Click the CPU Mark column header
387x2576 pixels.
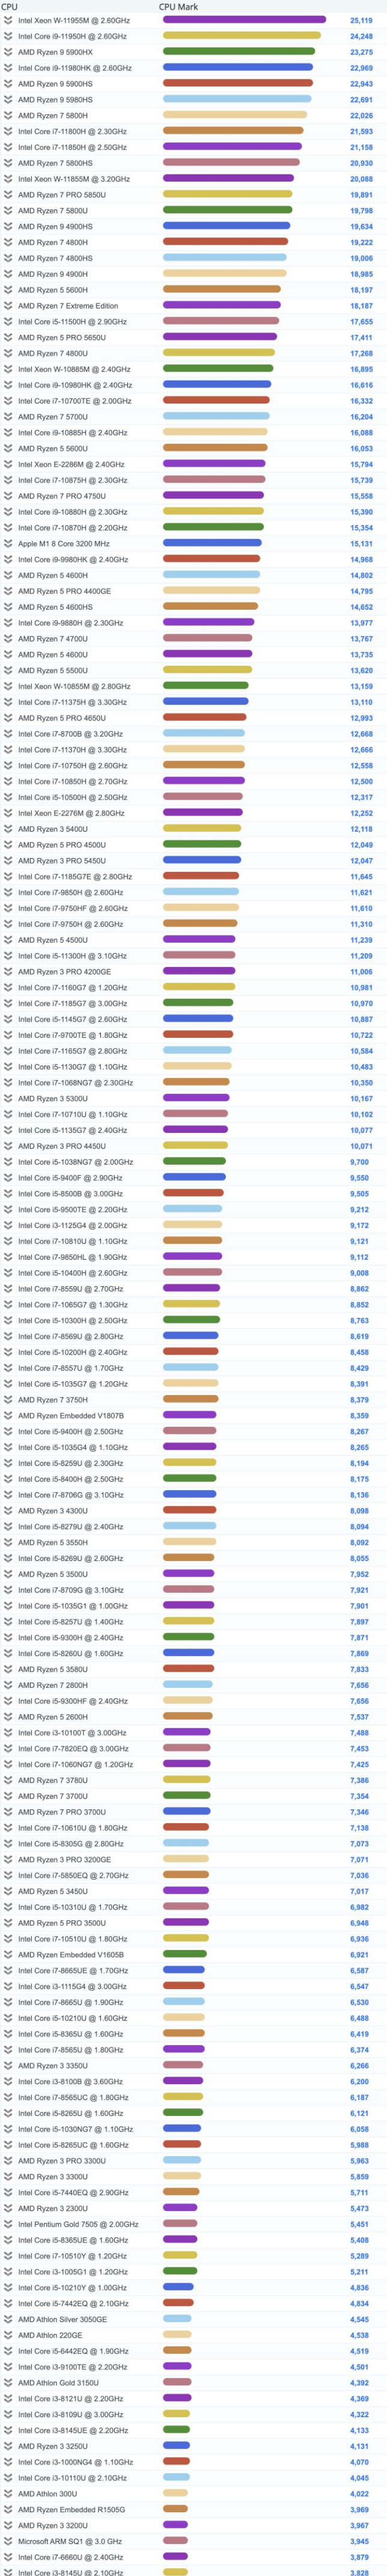(x=178, y=7)
